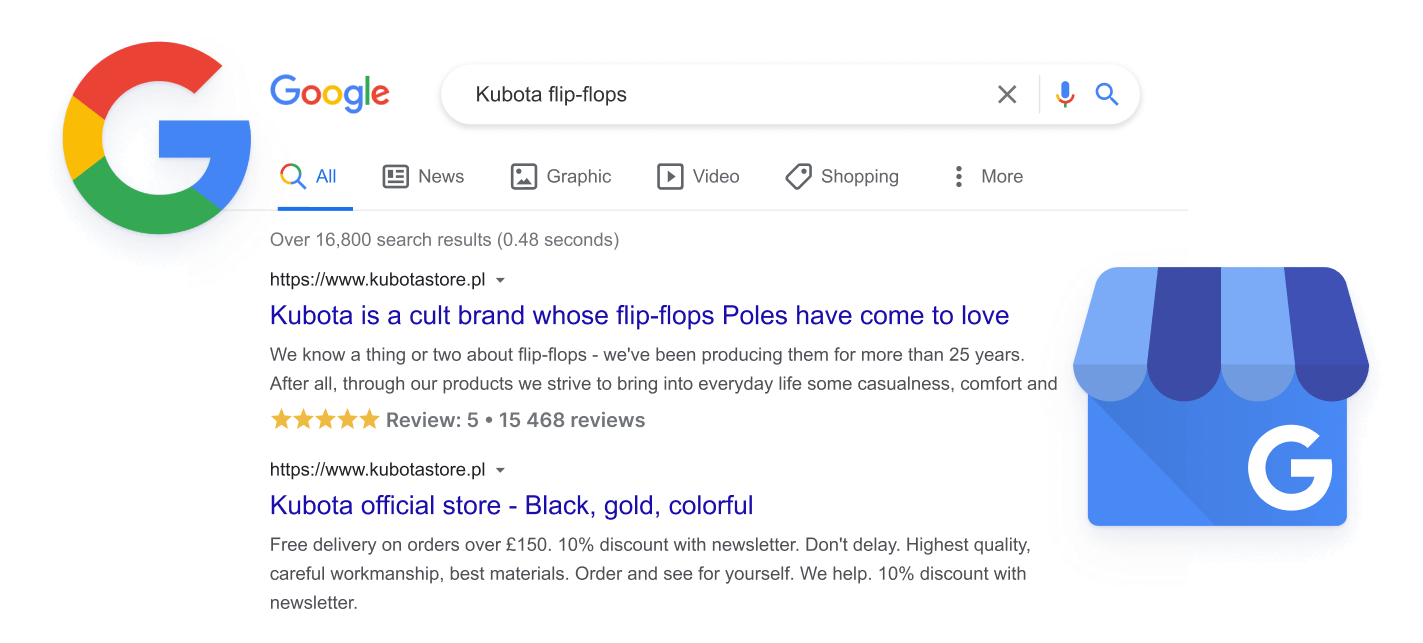
Task: Open 'Kubota official store' result link
Action: 511,505
